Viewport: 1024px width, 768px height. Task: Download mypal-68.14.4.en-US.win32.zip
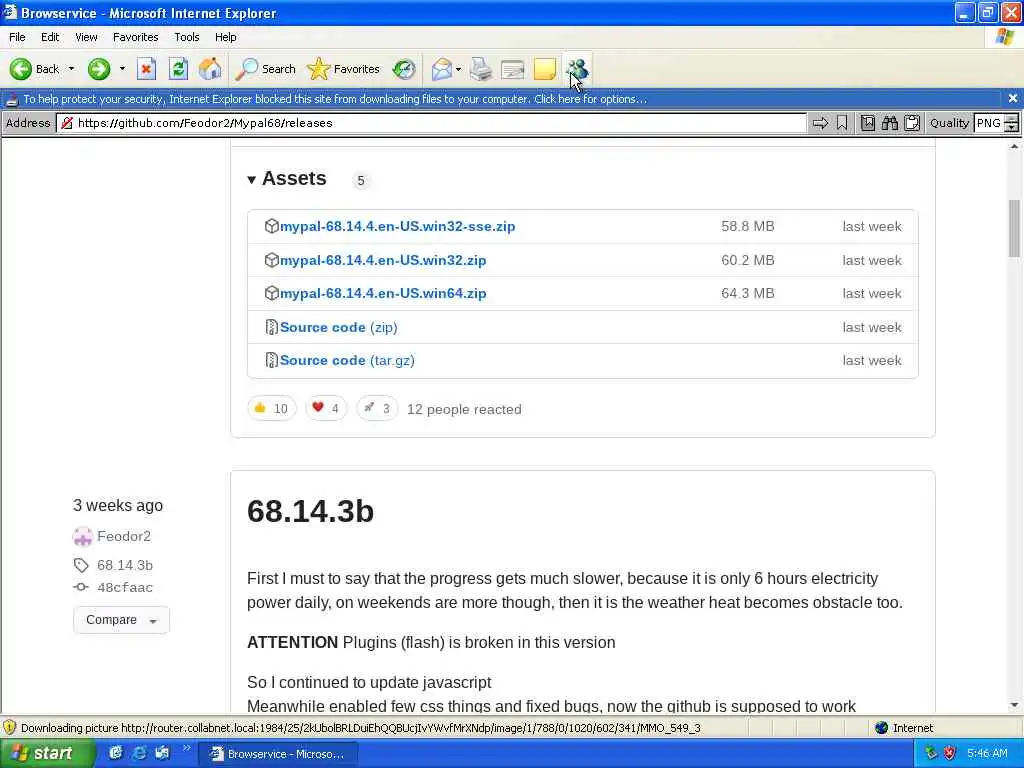383,261
